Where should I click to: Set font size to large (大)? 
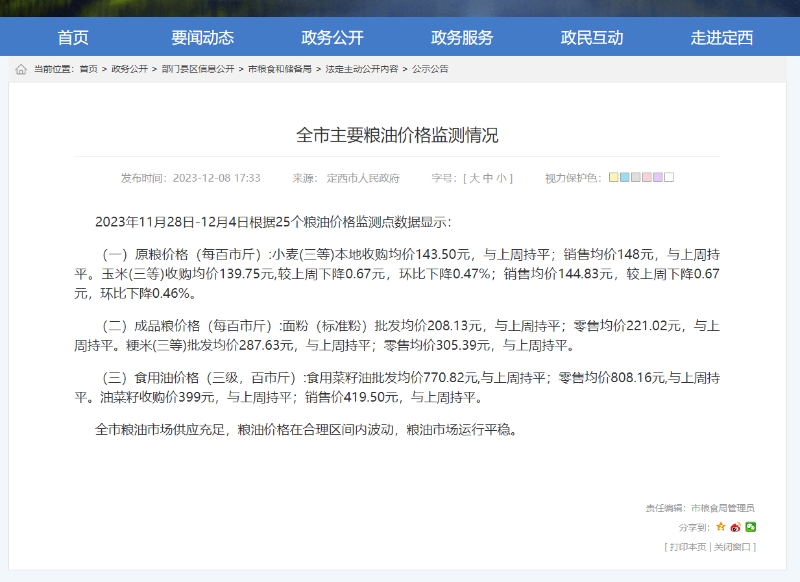[474, 178]
